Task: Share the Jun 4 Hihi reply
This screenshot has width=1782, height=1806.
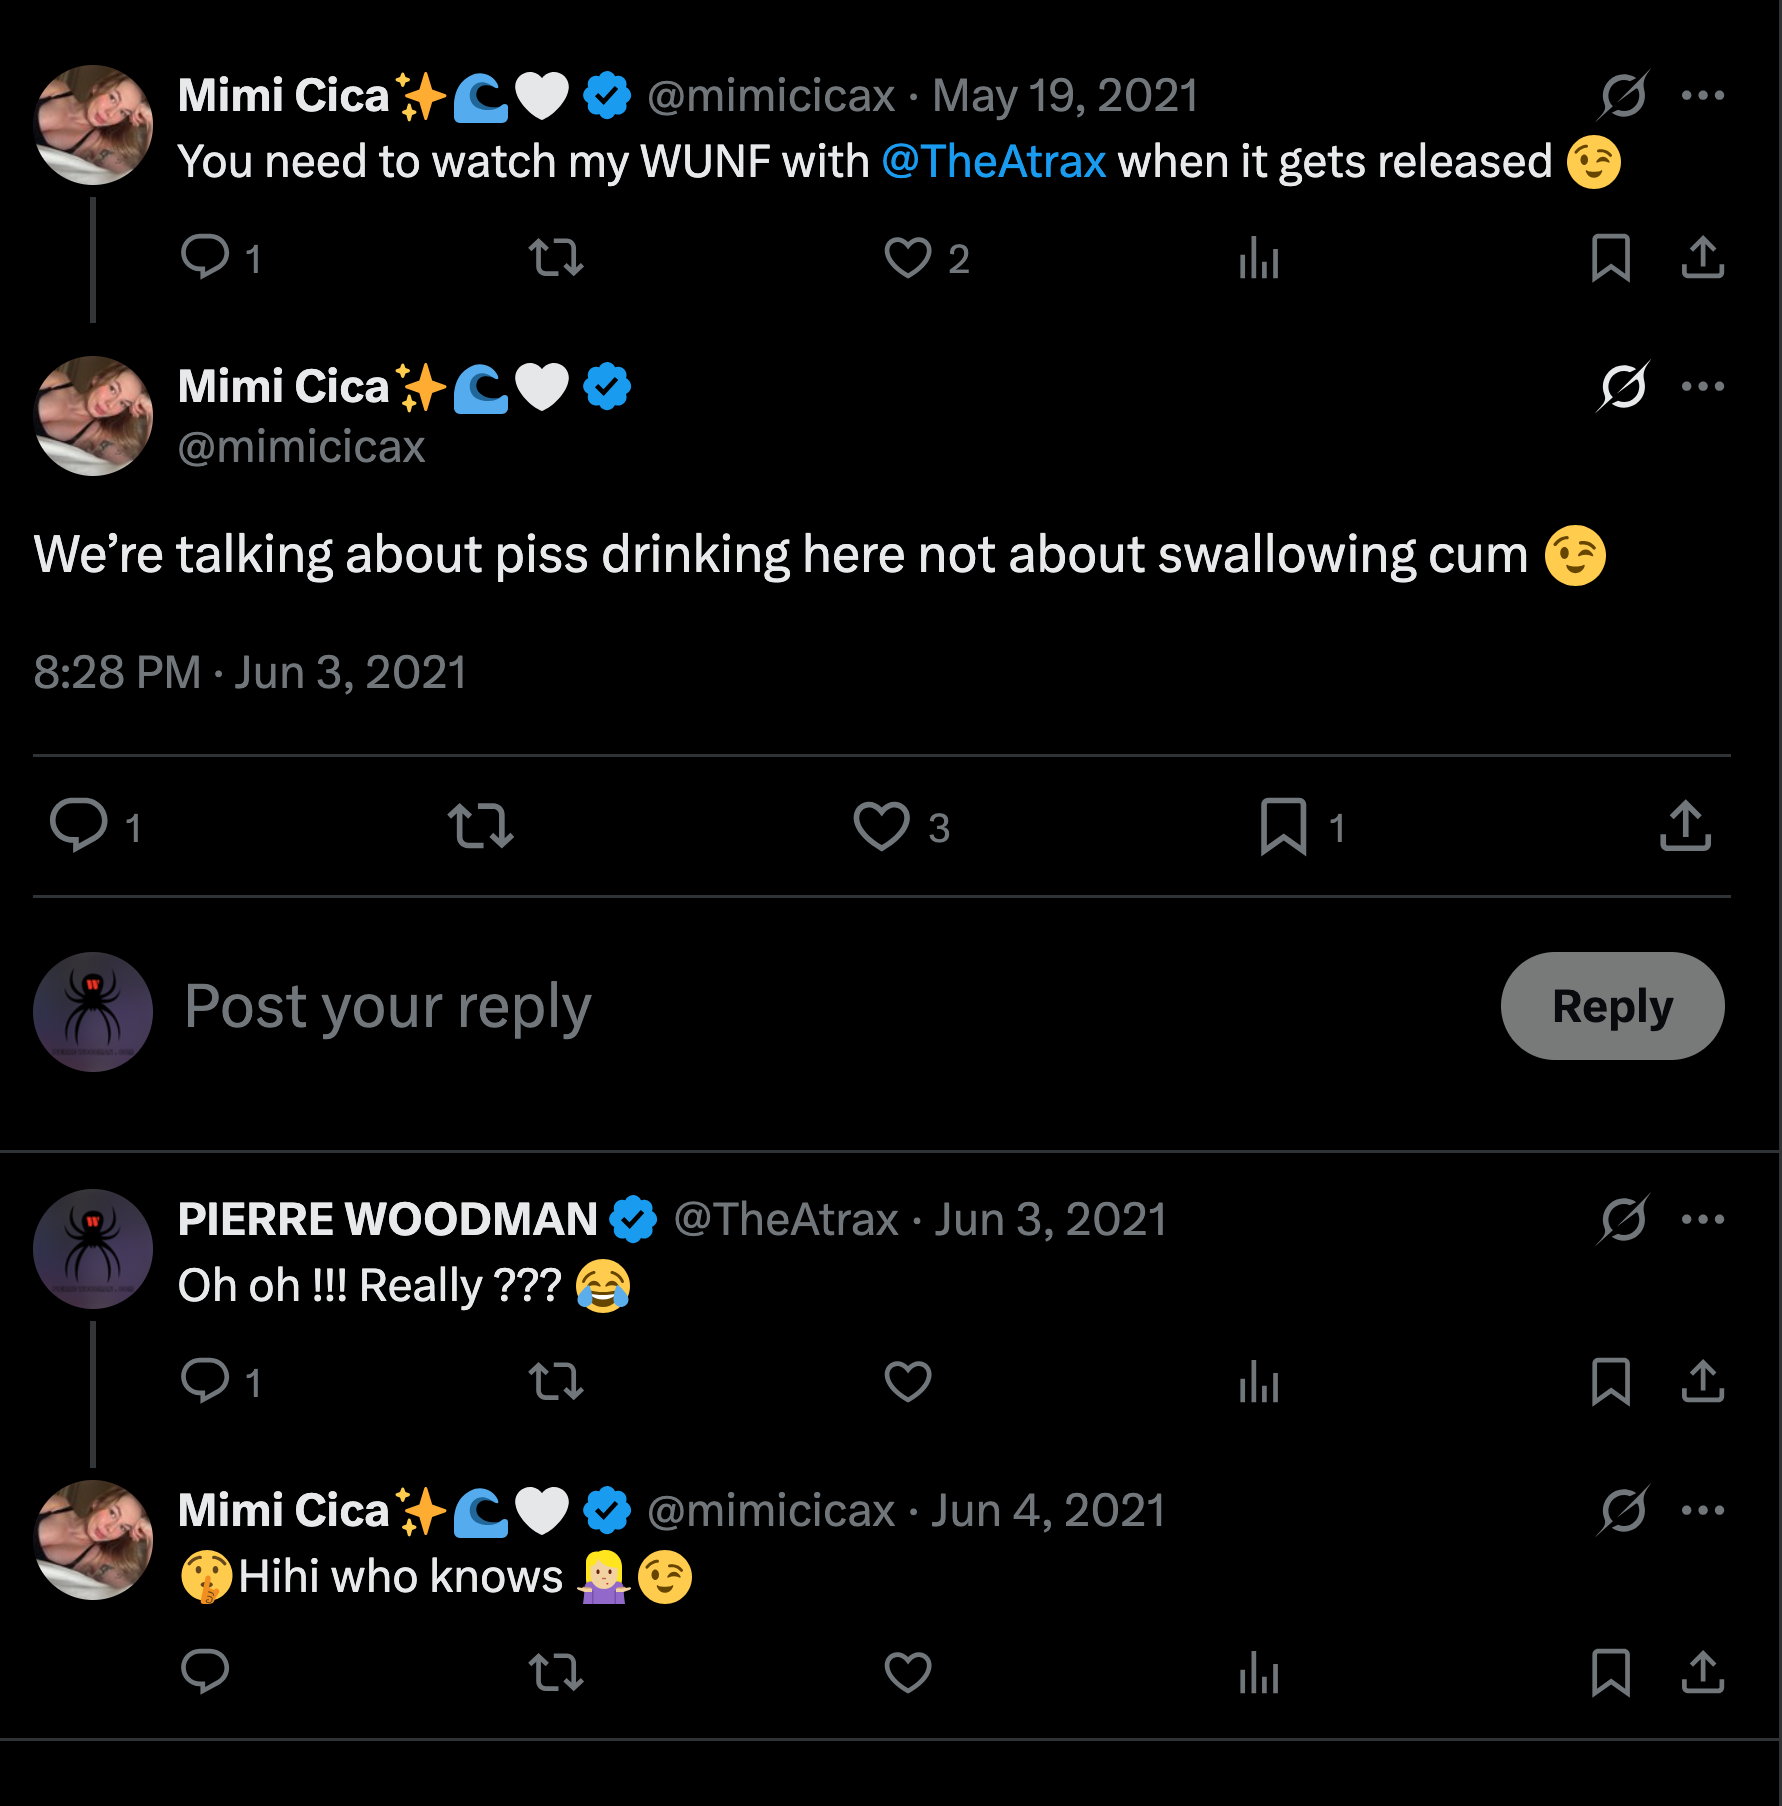Action: coord(1702,1672)
